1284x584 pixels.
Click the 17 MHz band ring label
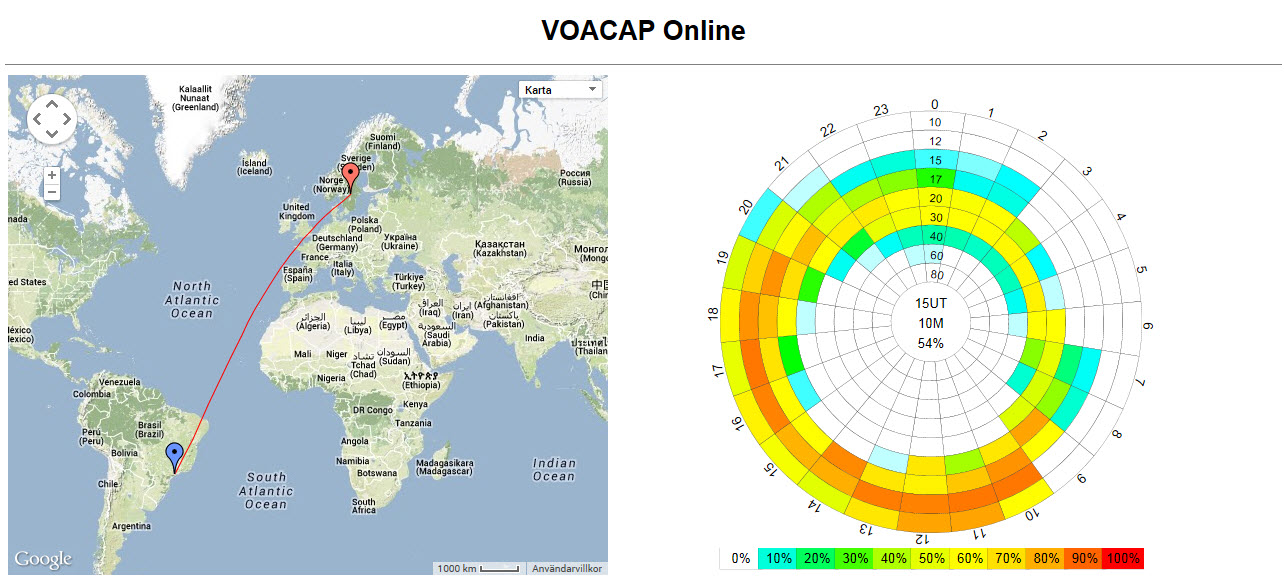pyautogui.click(x=935, y=179)
